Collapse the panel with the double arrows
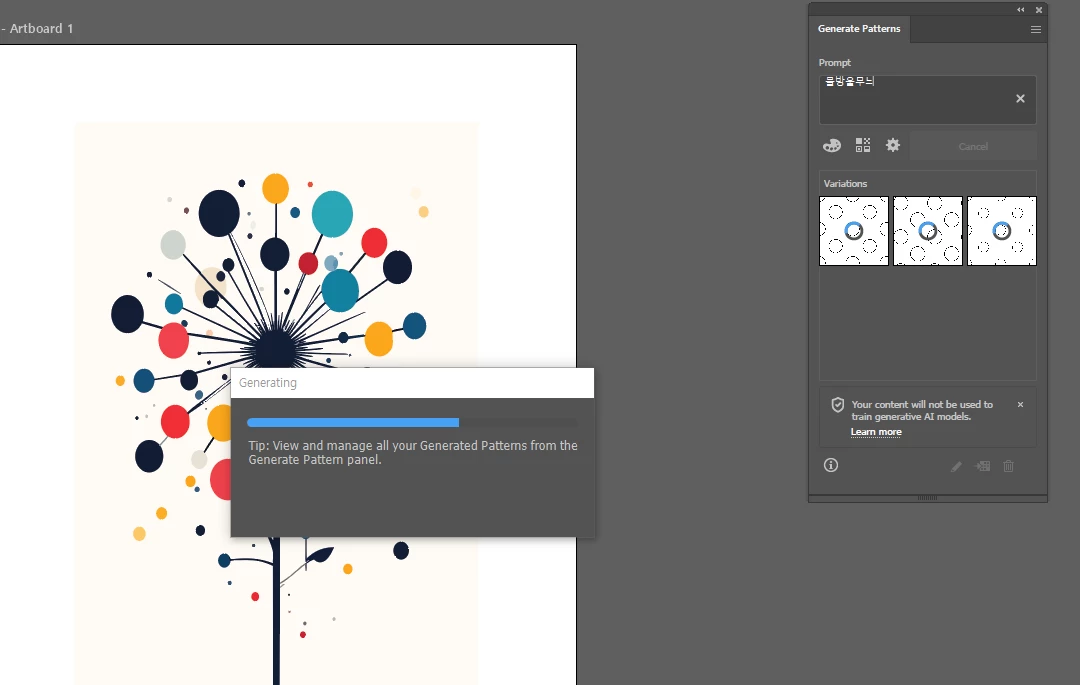 coord(1021,10)
